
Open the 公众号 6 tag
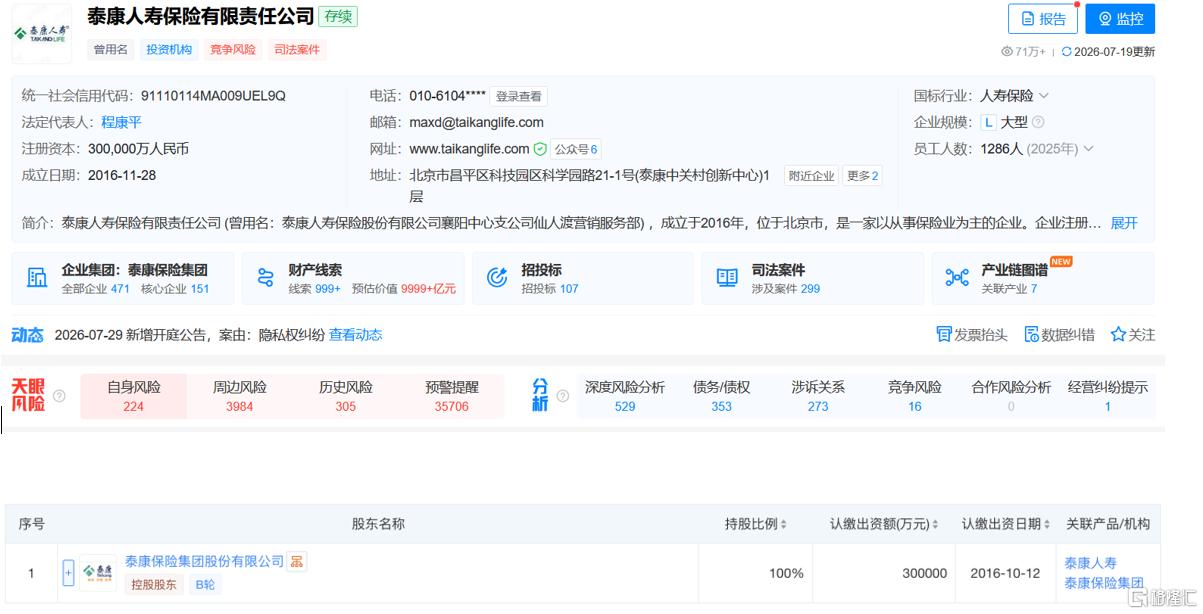(x=576, y=149)
